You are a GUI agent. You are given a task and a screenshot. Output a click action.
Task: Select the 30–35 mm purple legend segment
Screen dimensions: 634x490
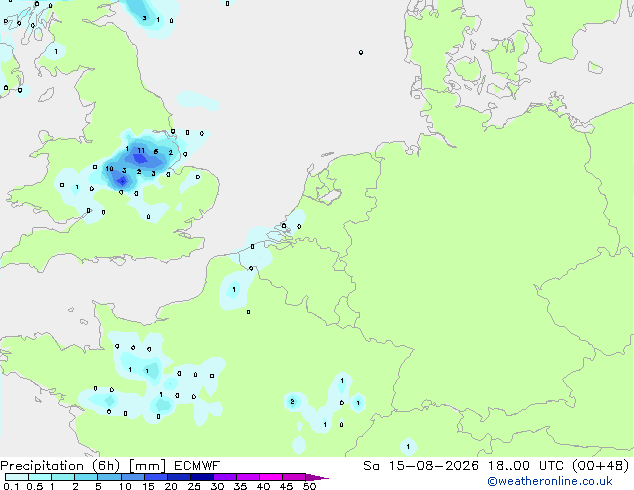click(224, 477)
